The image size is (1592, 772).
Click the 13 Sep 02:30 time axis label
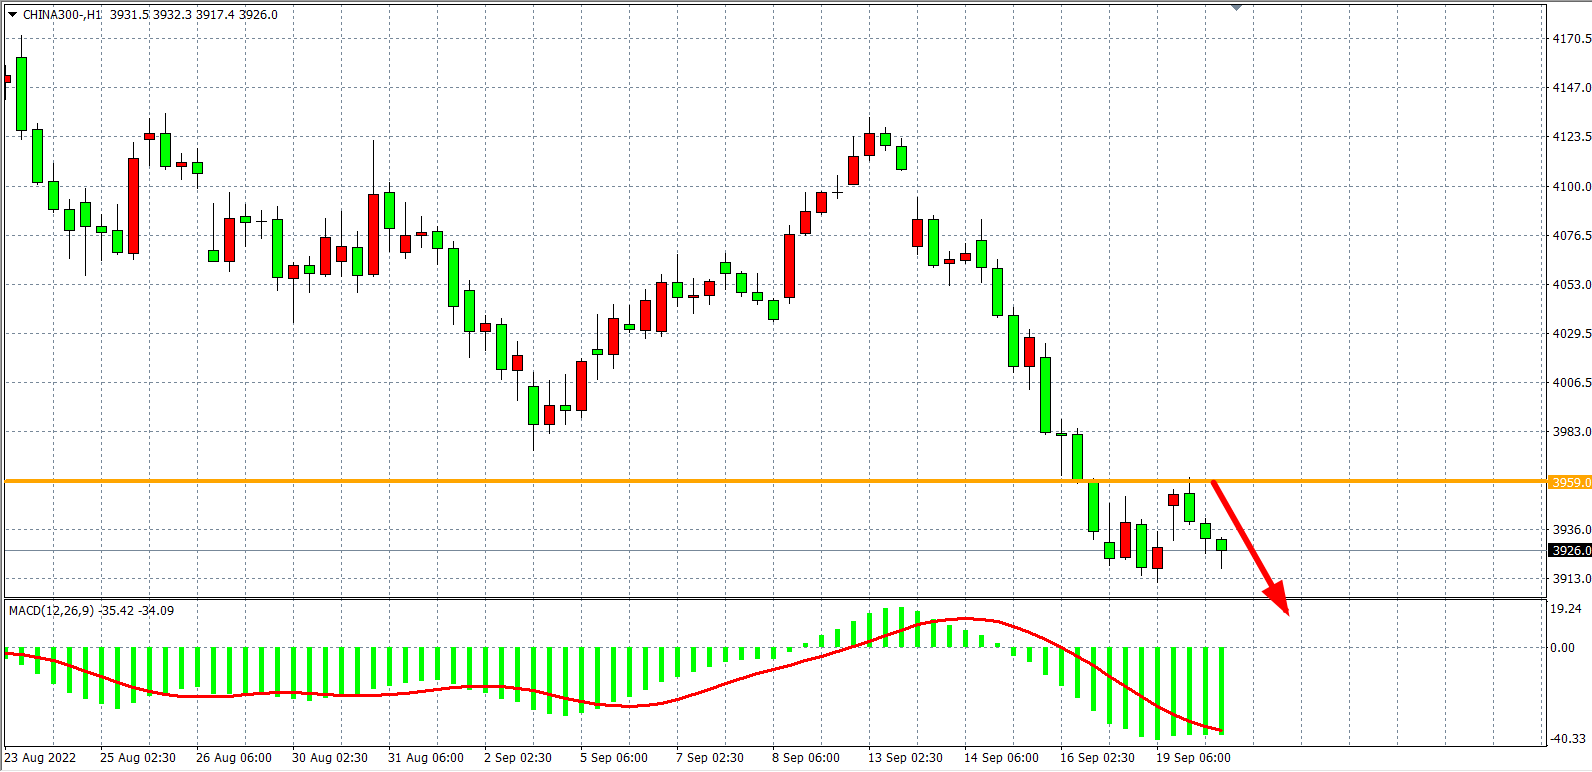click(904, 758)
